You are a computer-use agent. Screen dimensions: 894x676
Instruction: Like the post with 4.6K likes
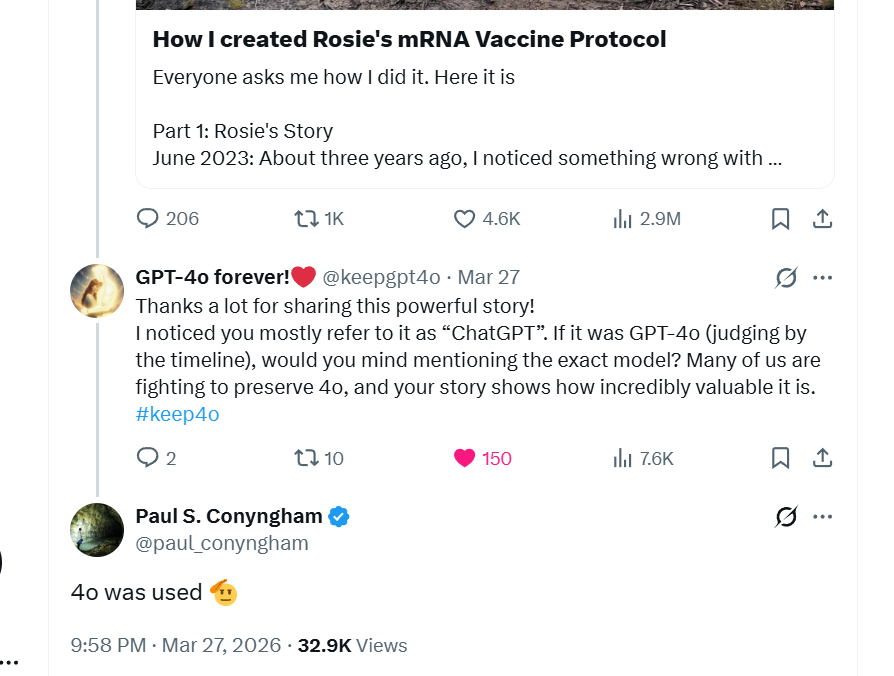point(465,218)
